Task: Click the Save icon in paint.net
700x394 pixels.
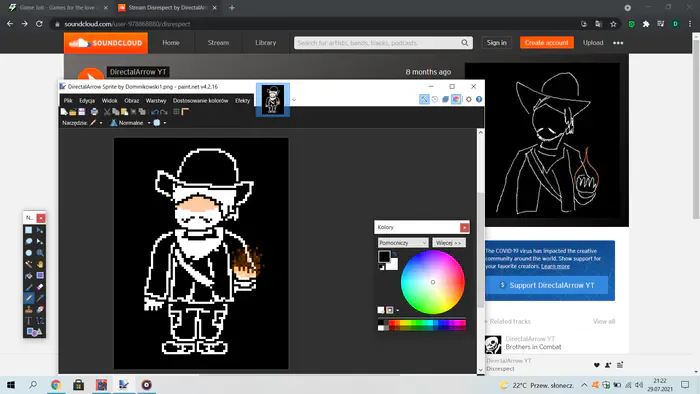Action: pos(81,112)
